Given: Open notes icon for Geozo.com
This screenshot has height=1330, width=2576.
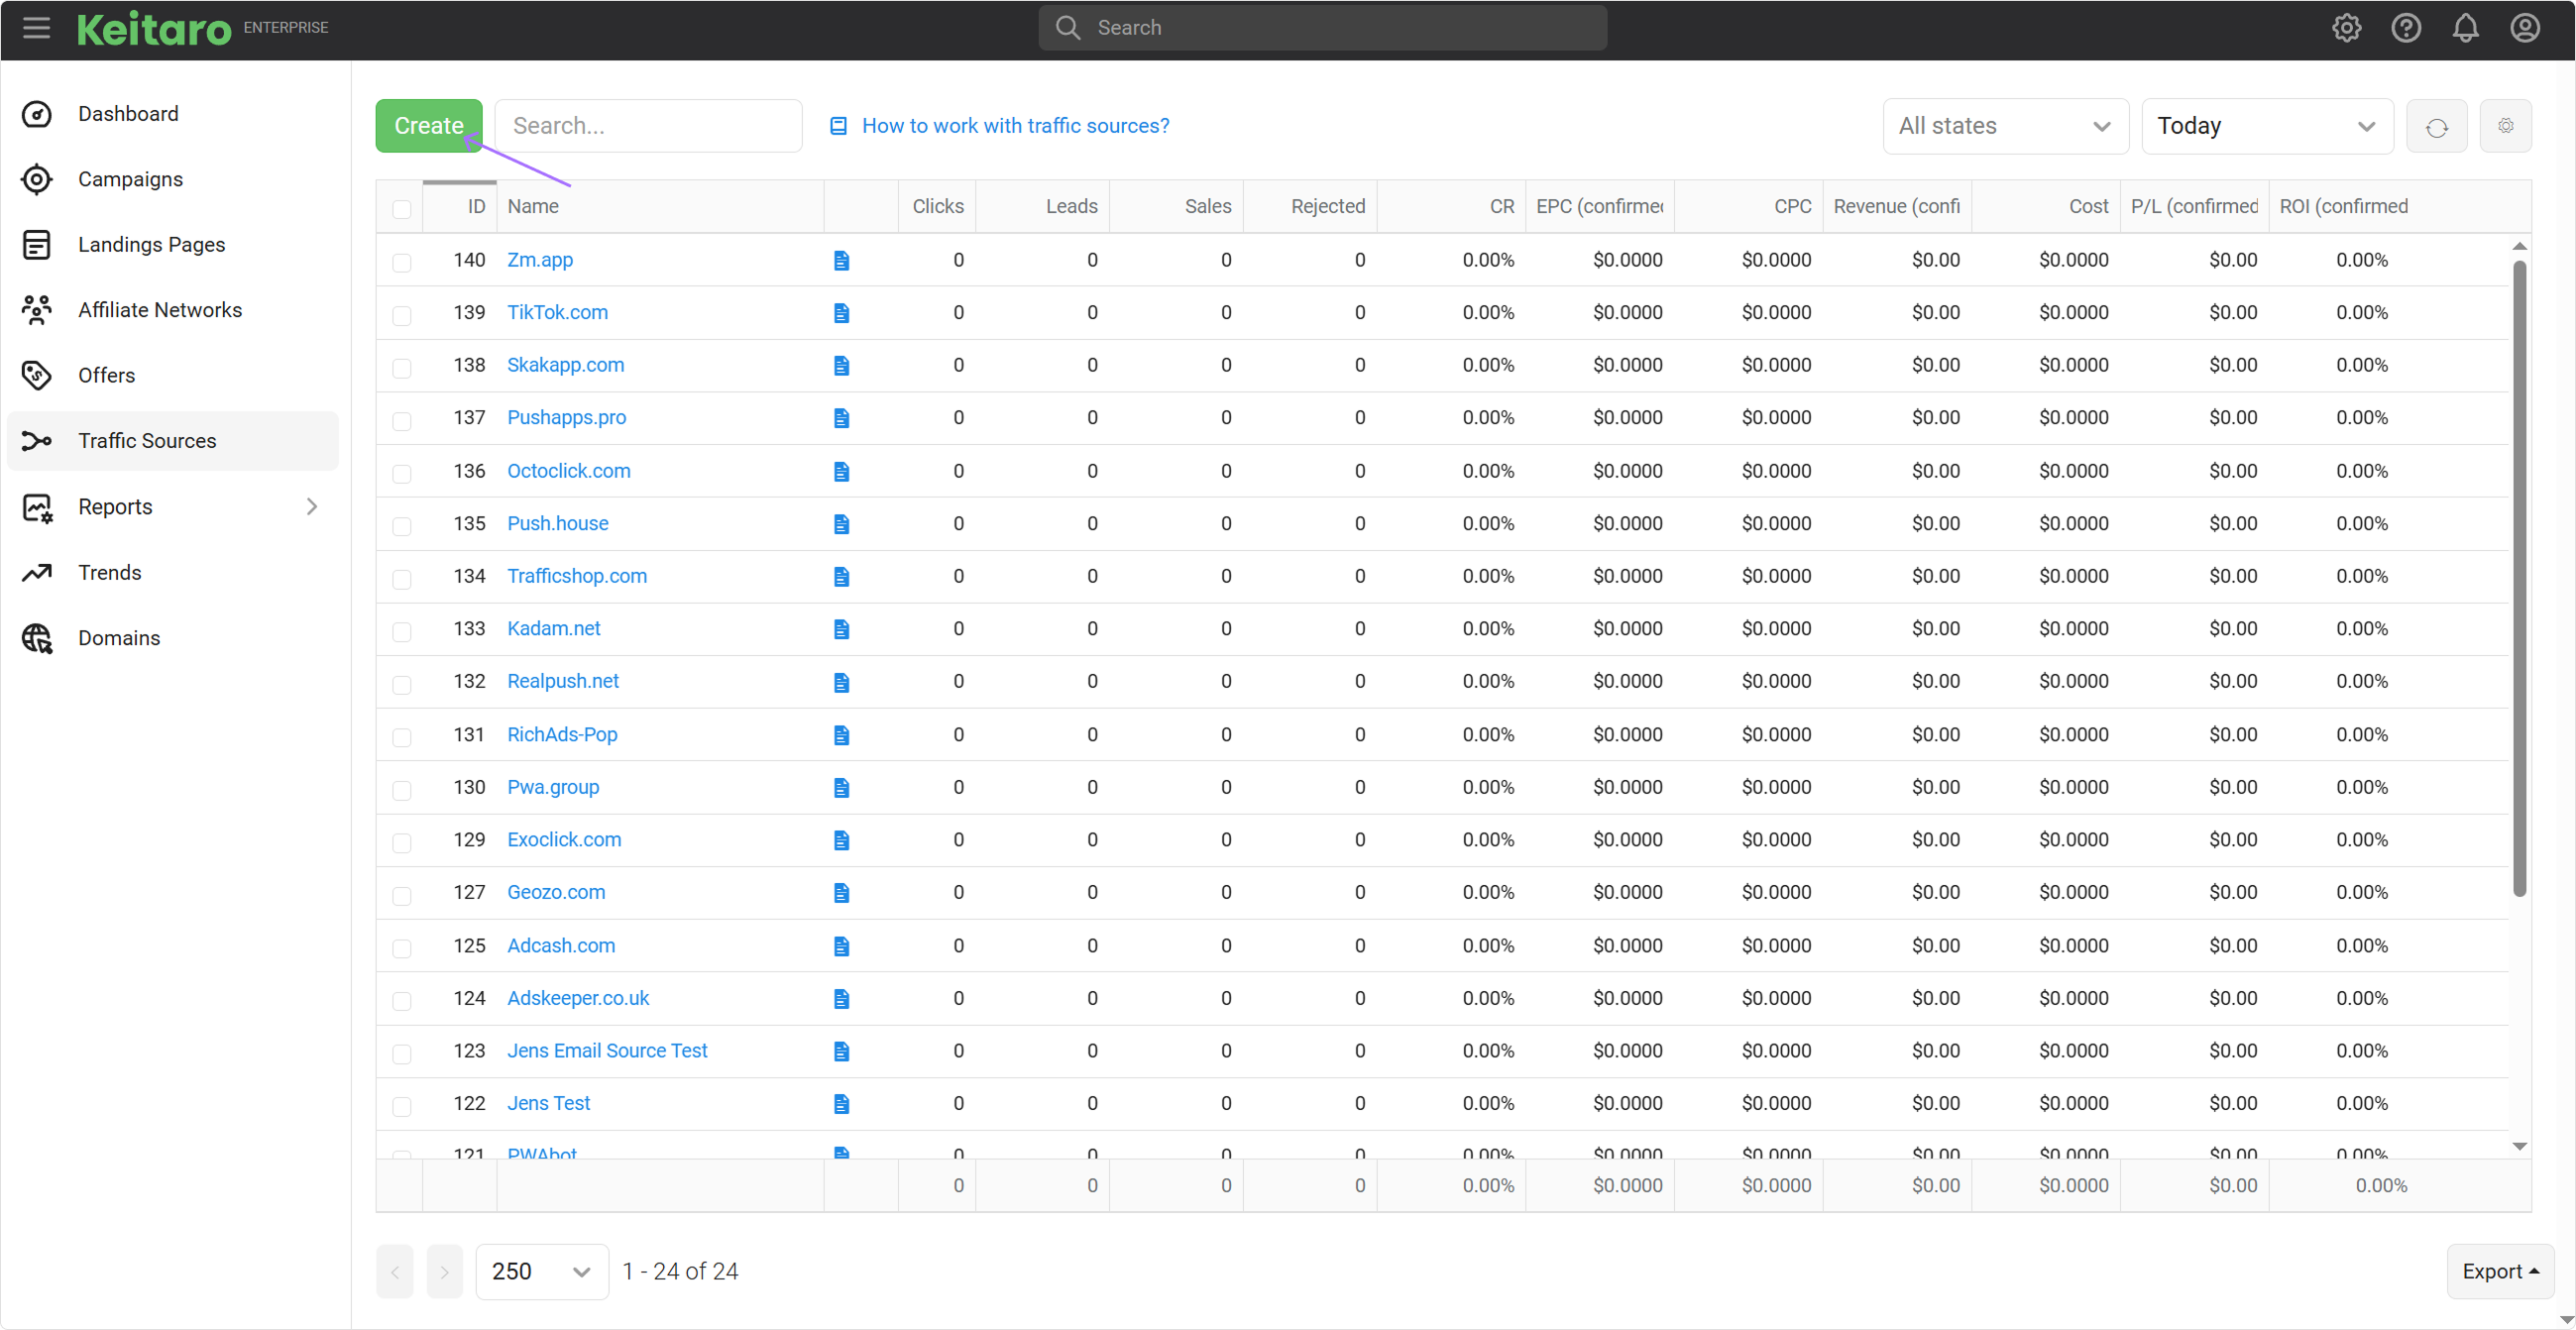Looking at the screenshot, I should pos(841,892).
